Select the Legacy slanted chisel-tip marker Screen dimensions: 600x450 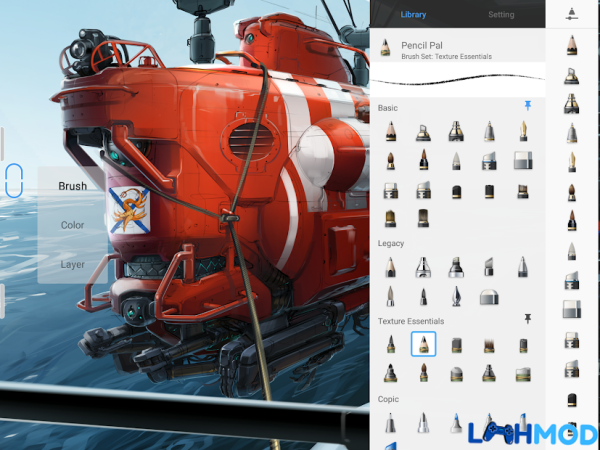pyautogui.click(x=489, y=267)
